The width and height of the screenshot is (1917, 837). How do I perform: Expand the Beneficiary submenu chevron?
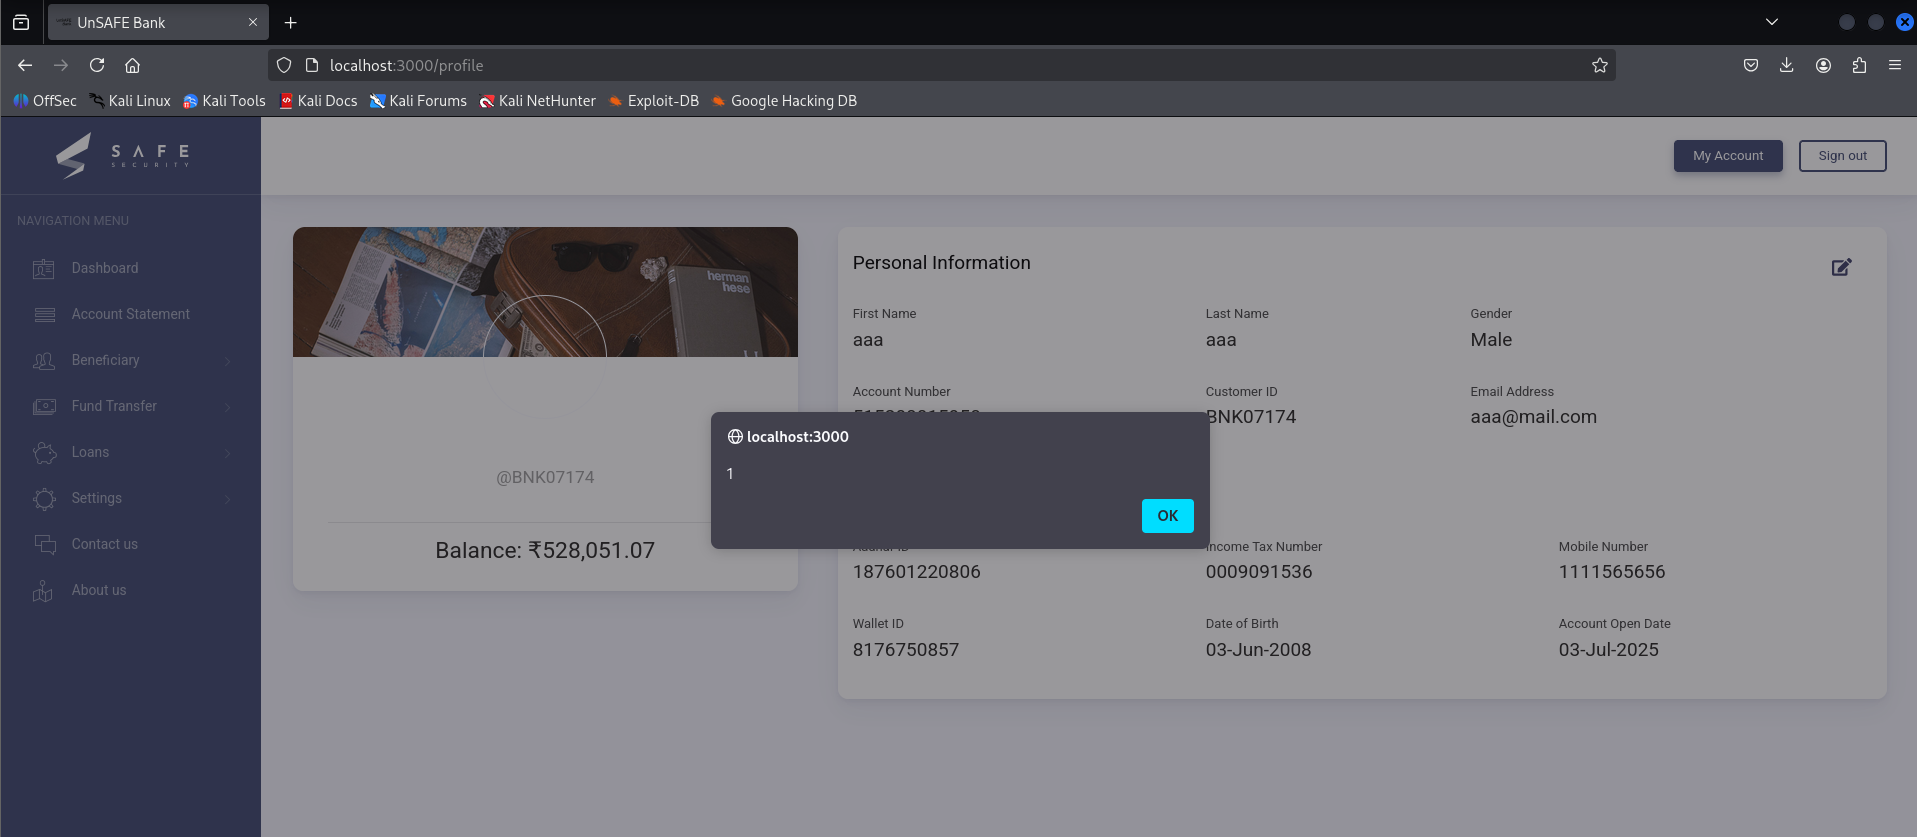click(x=228, y=361)
